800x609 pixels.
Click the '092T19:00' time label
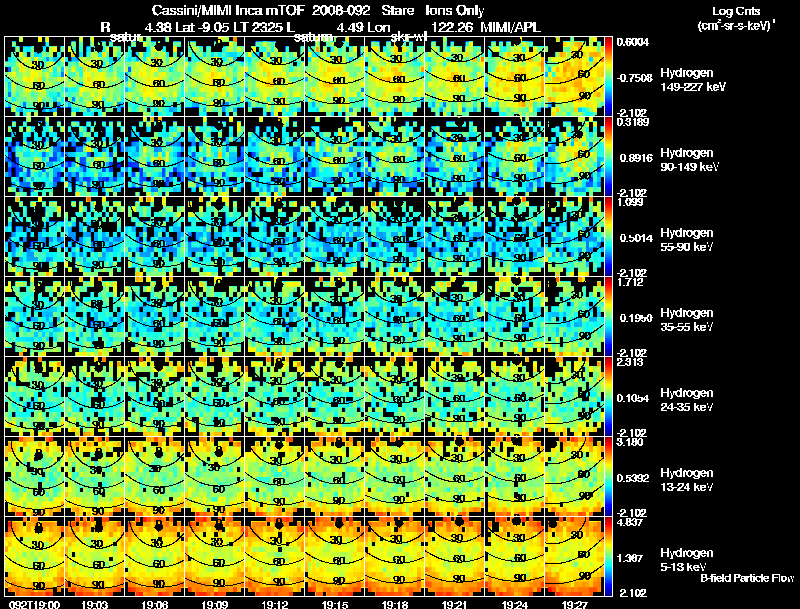click(35, 604)
